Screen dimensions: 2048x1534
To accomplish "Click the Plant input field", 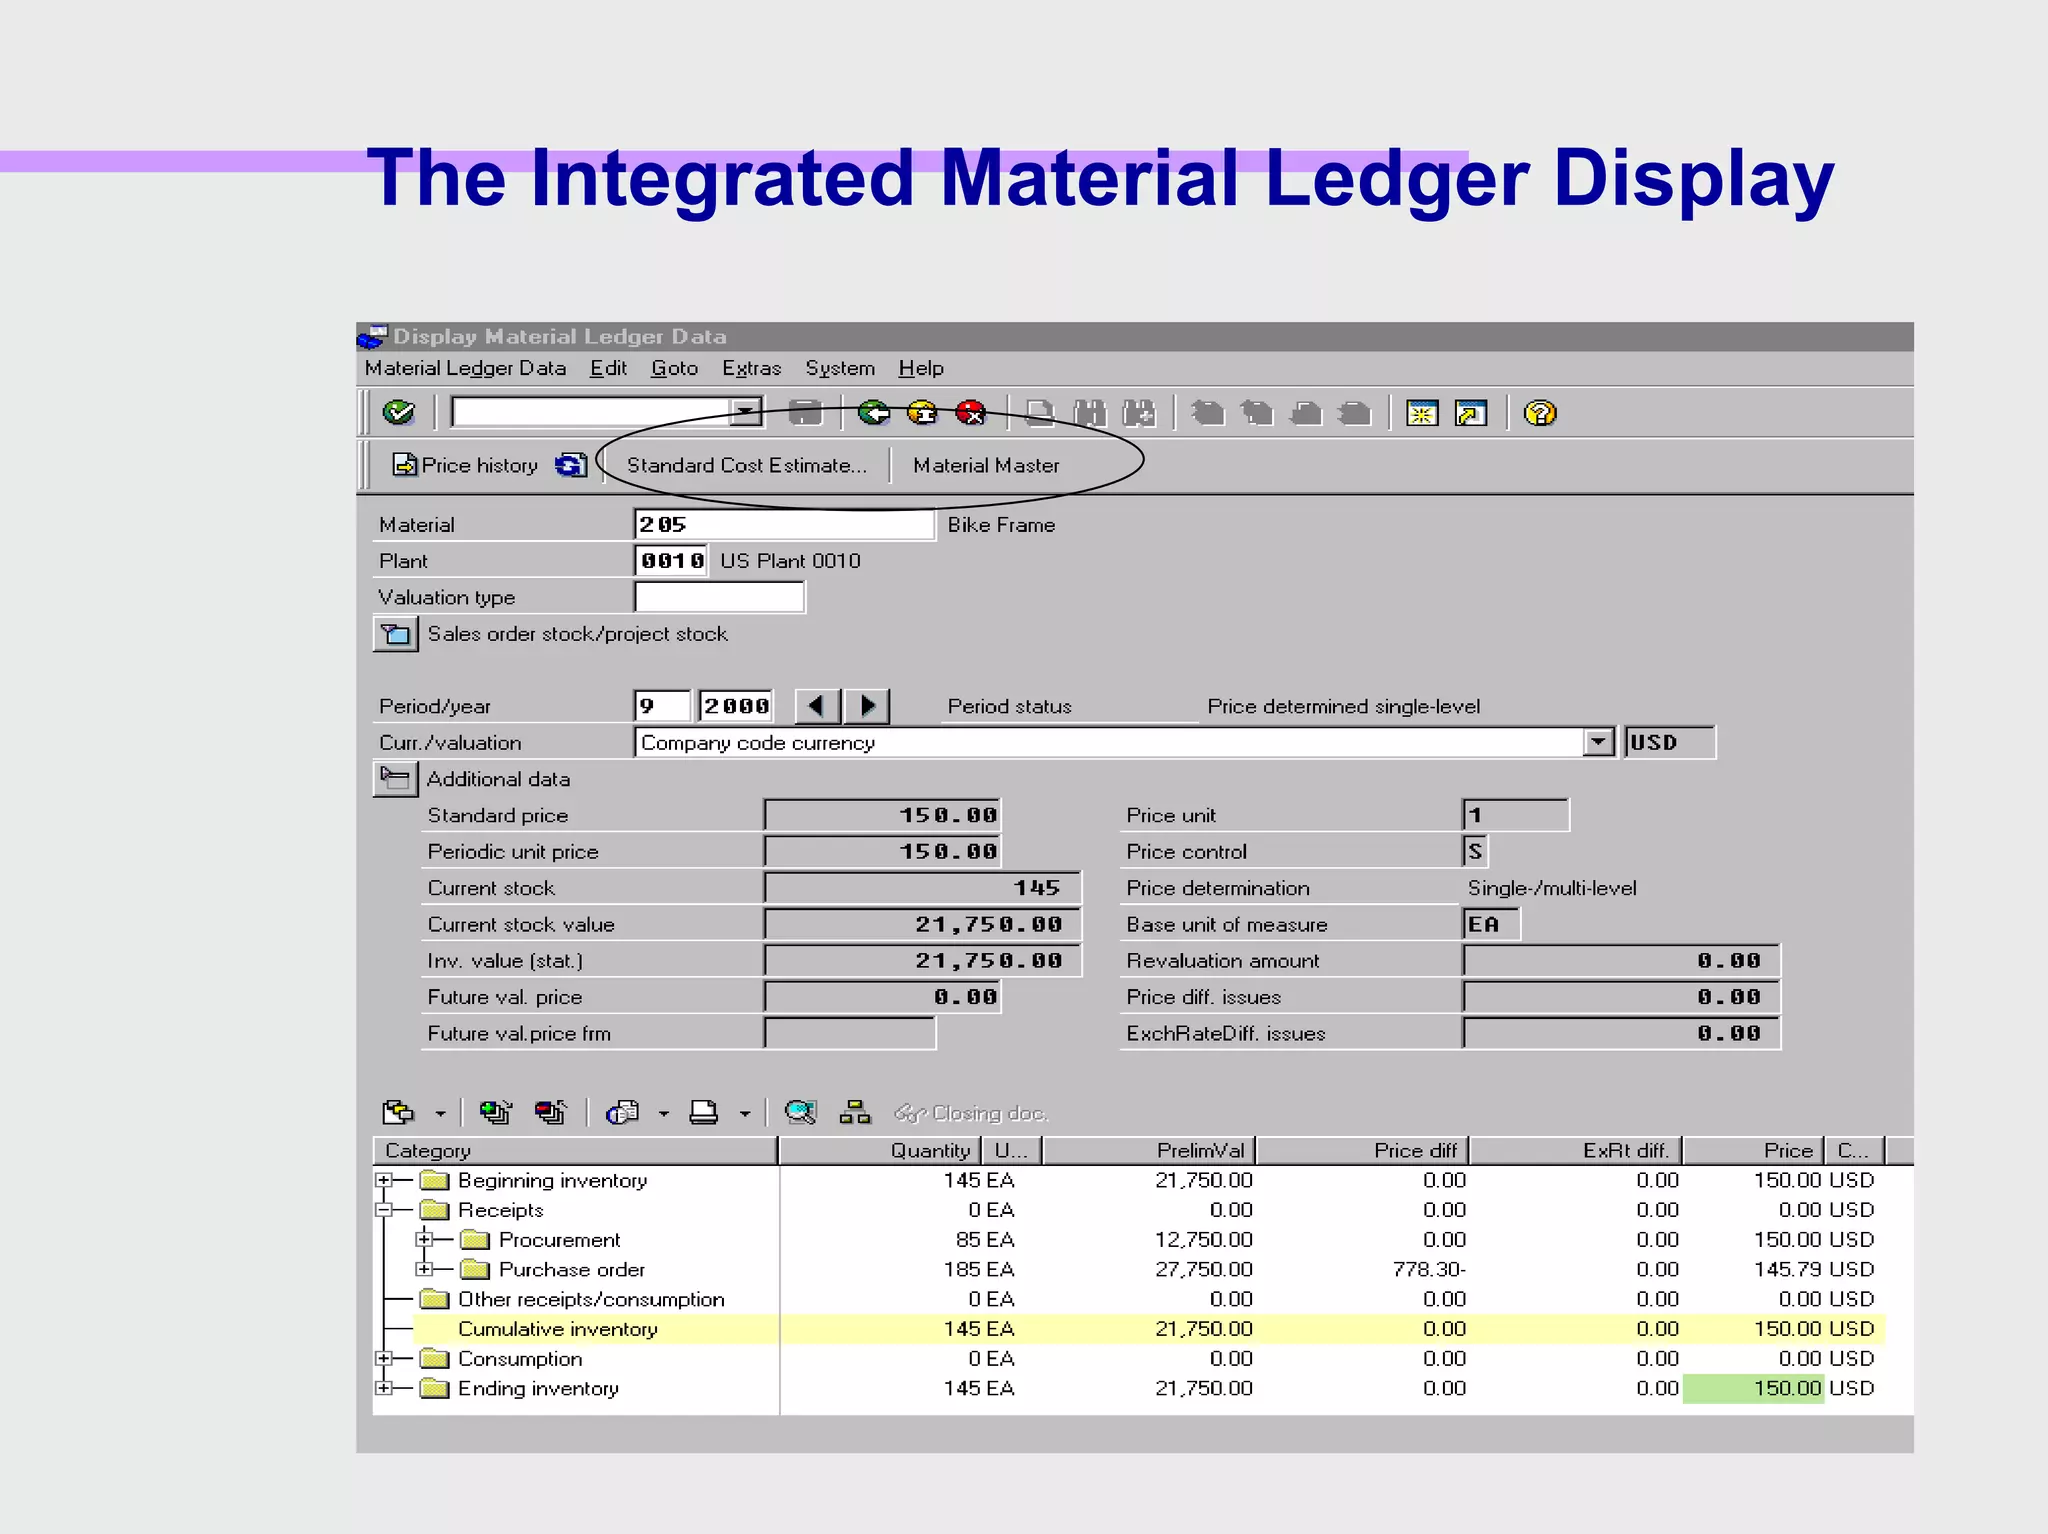I will click(x=672, y=561).
